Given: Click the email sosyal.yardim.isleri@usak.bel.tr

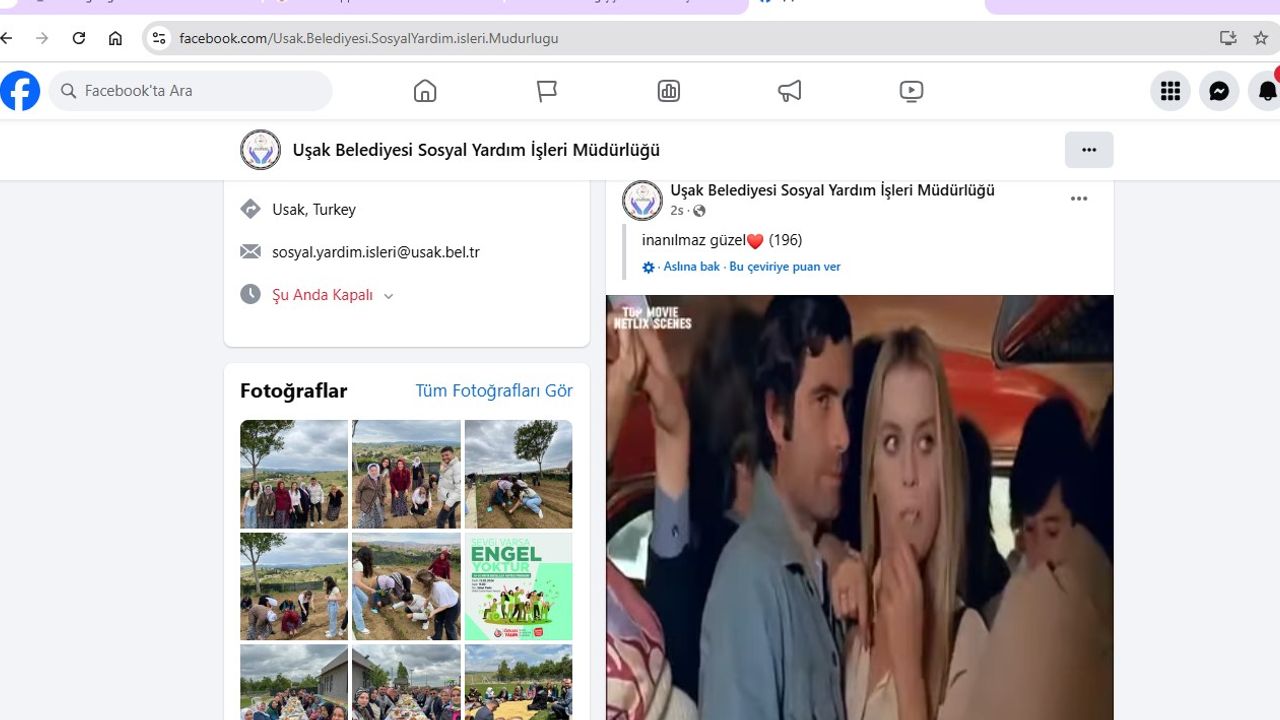Looking at the screenshot, I should 376,252.
